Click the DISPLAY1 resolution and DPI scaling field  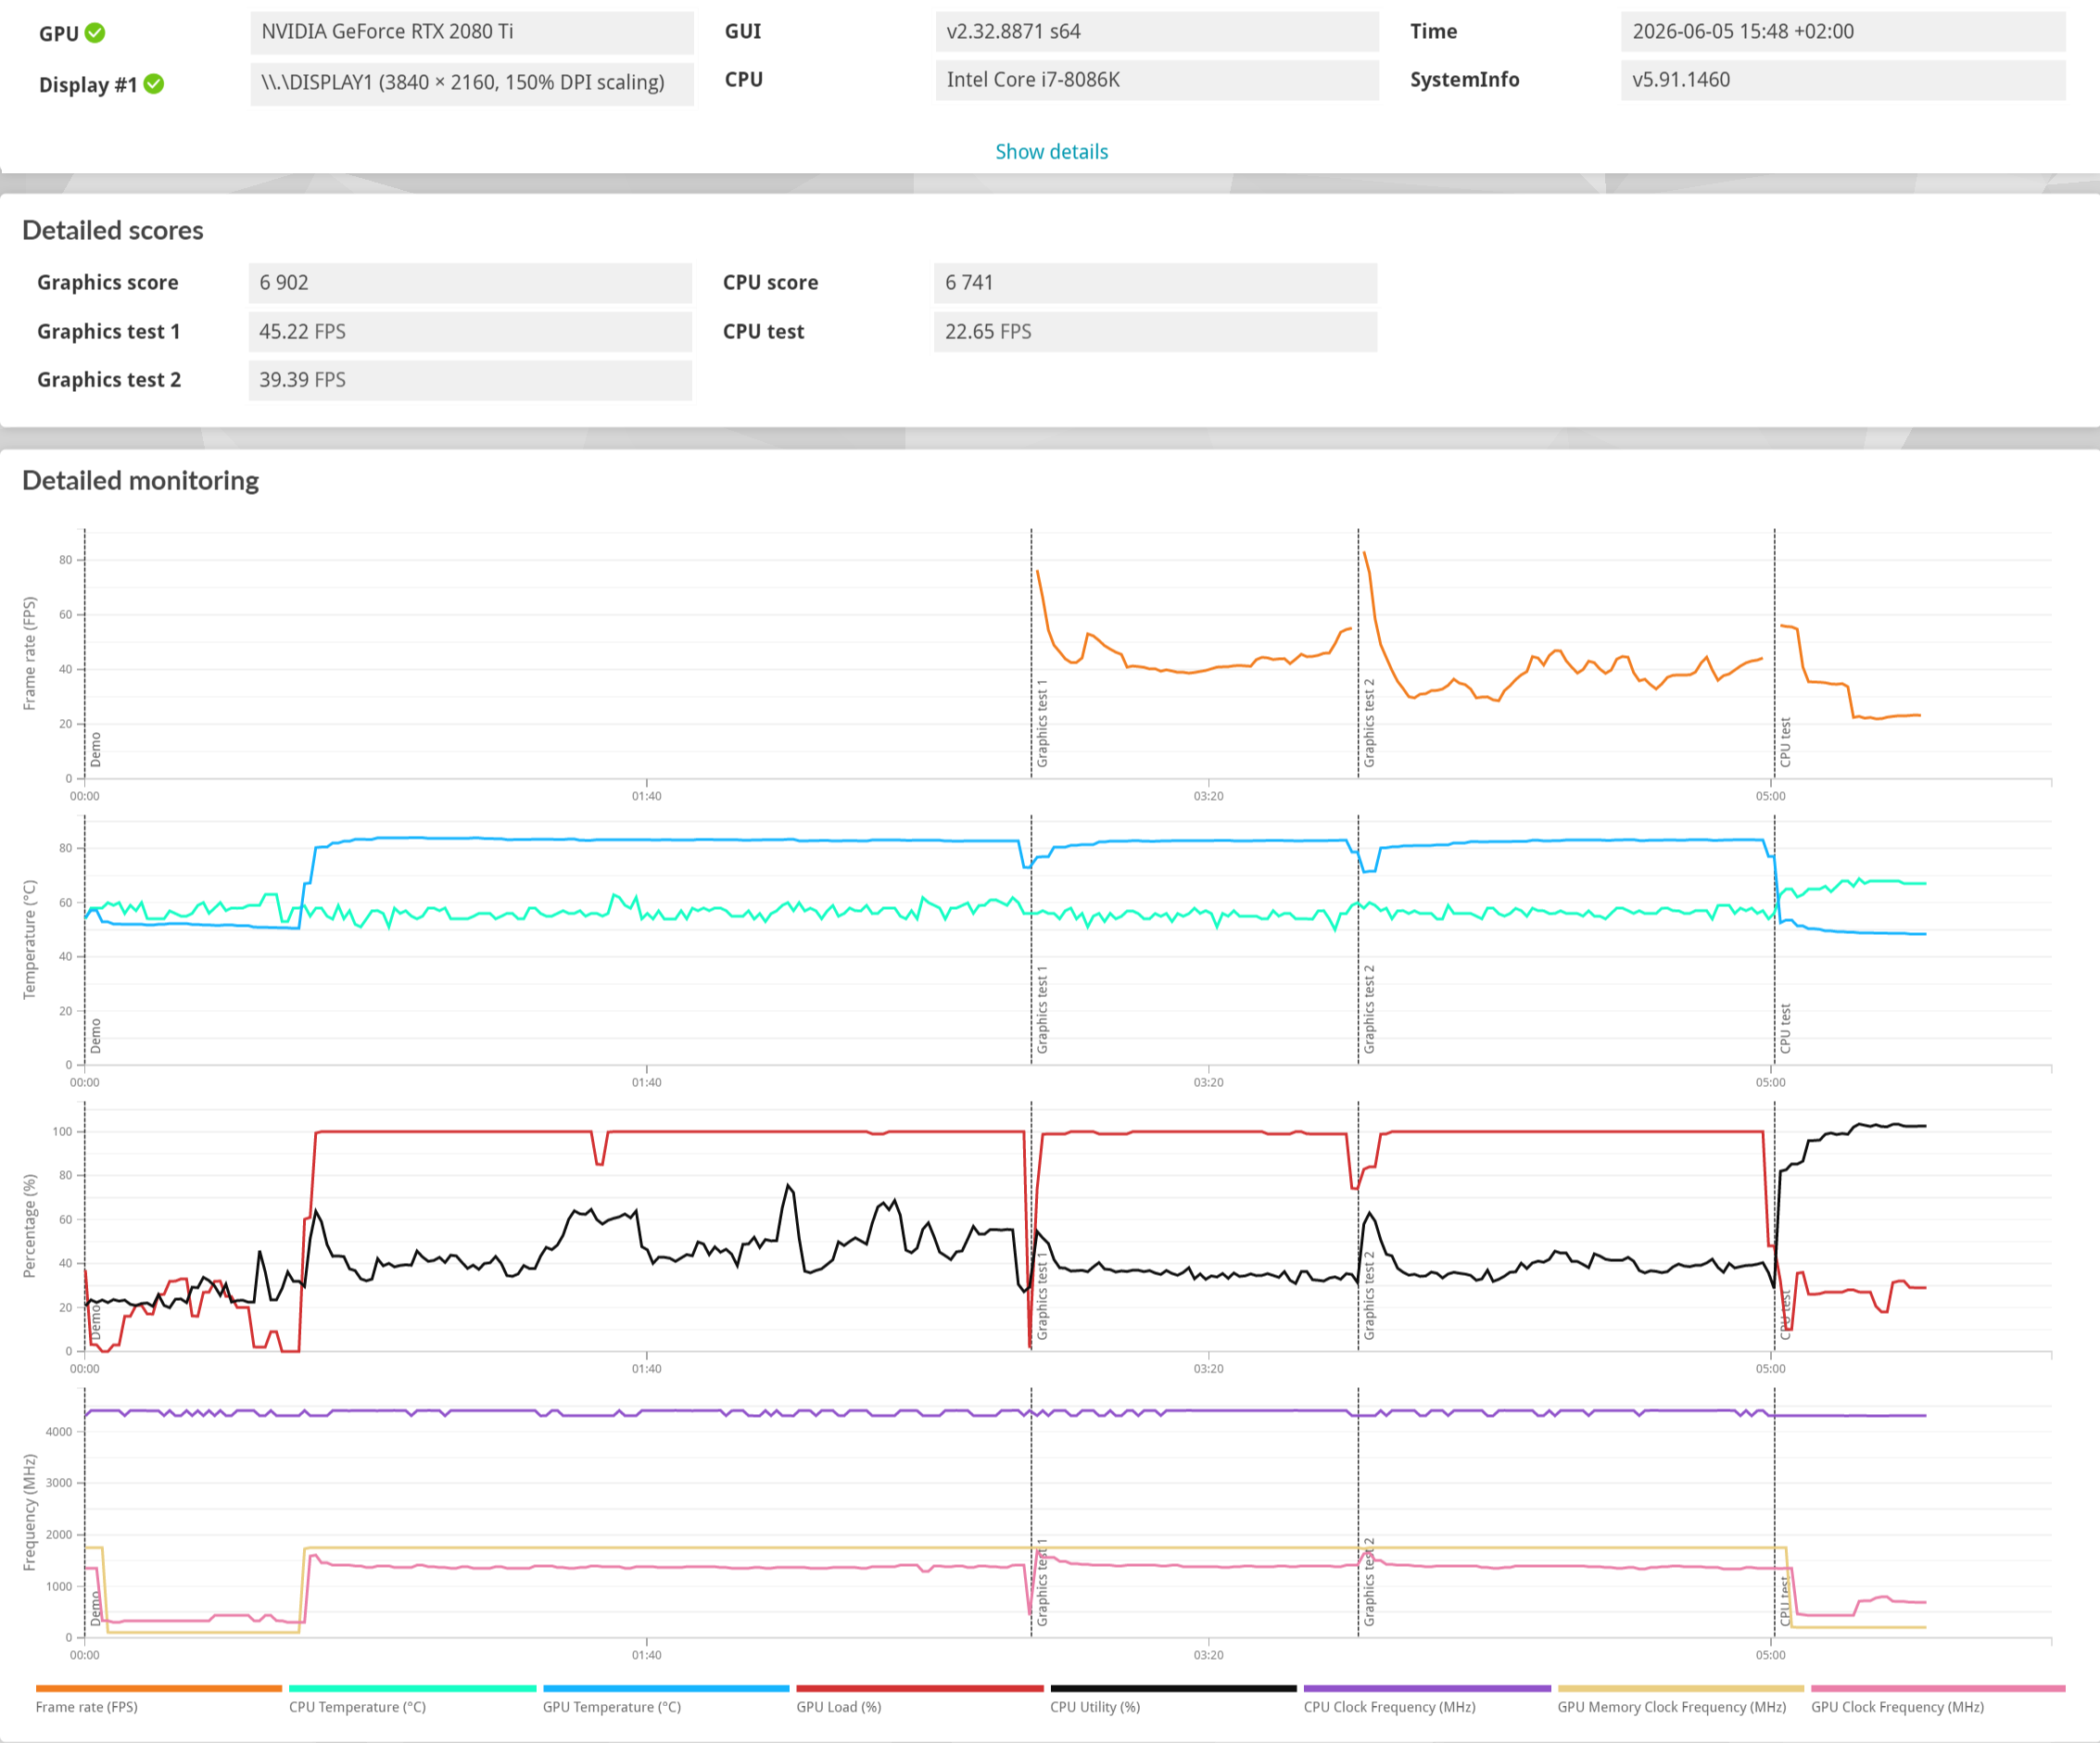(x=472, y=83)
